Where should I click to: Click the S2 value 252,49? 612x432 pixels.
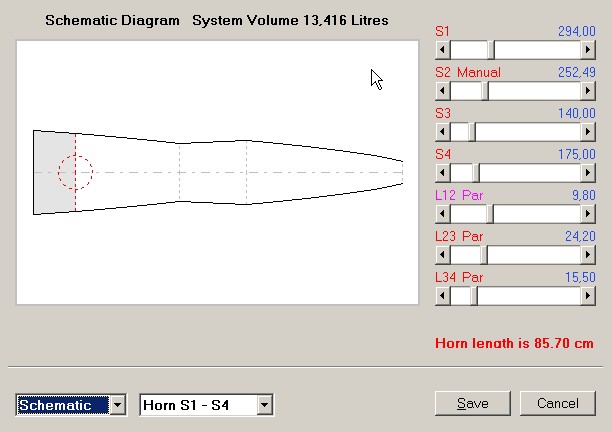point(577,72)
